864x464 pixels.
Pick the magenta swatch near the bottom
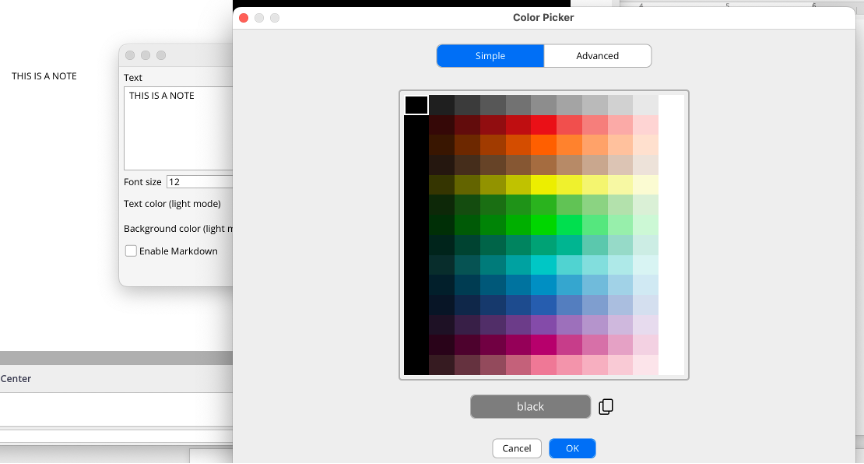point(544,345)
